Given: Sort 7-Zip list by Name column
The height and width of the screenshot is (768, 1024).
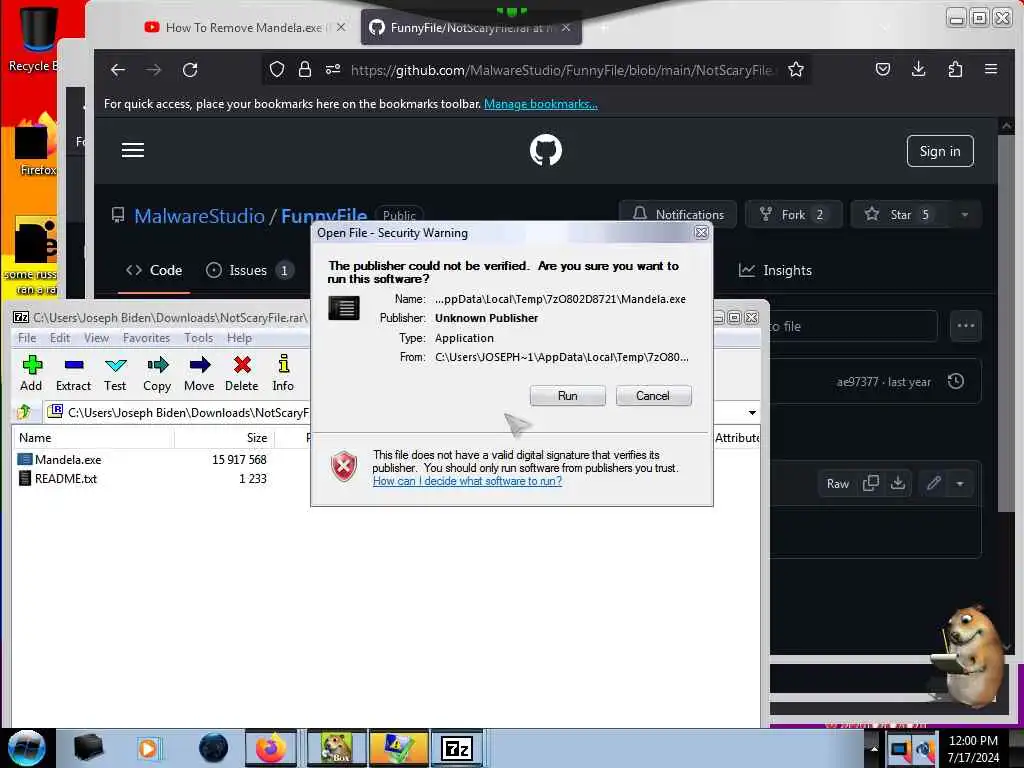Looking at the screenshot, I should (93, 438).
